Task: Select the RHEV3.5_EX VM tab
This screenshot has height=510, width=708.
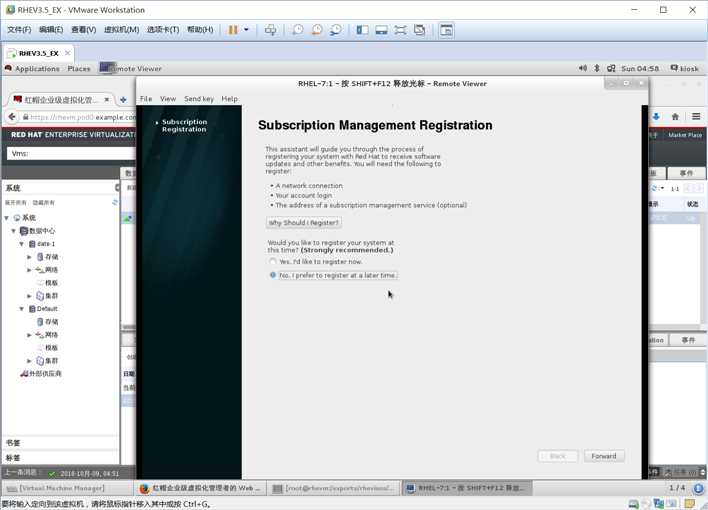Action: click(38, 53)
